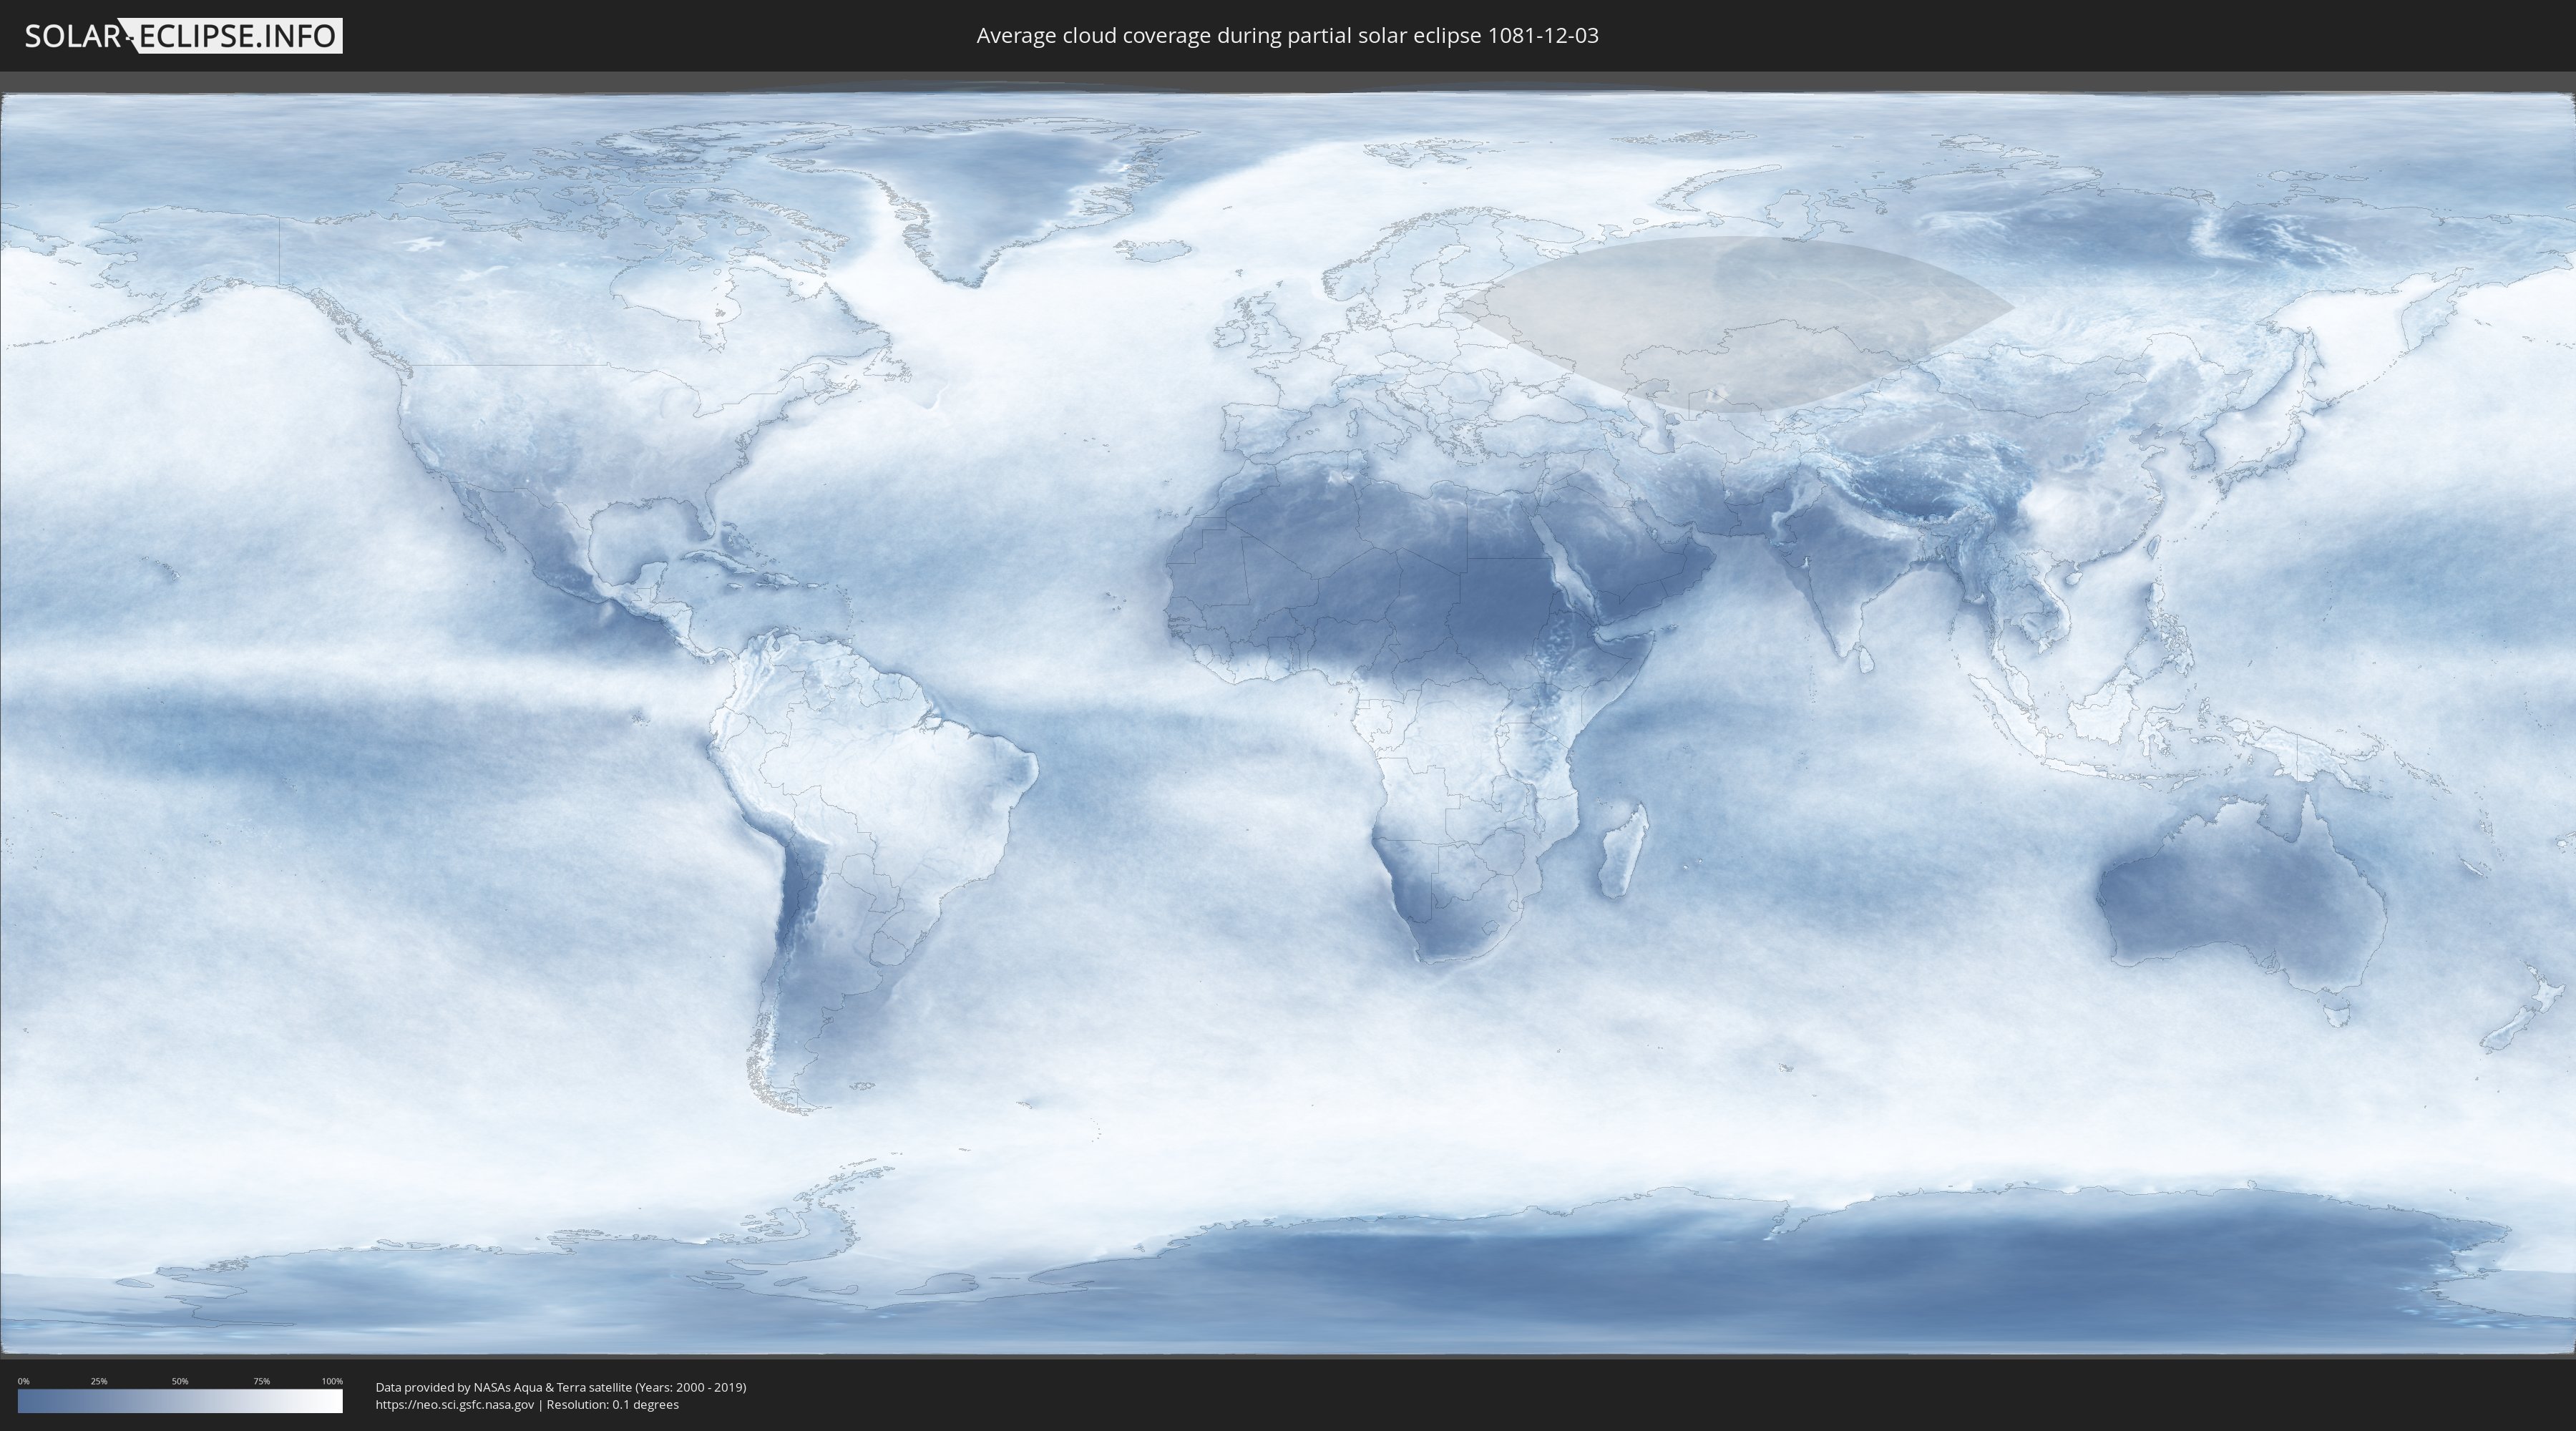This screenshot has height=1431, width=2576.
Task: Click the 100% label on legend
Action: [x=332, y=1381]
